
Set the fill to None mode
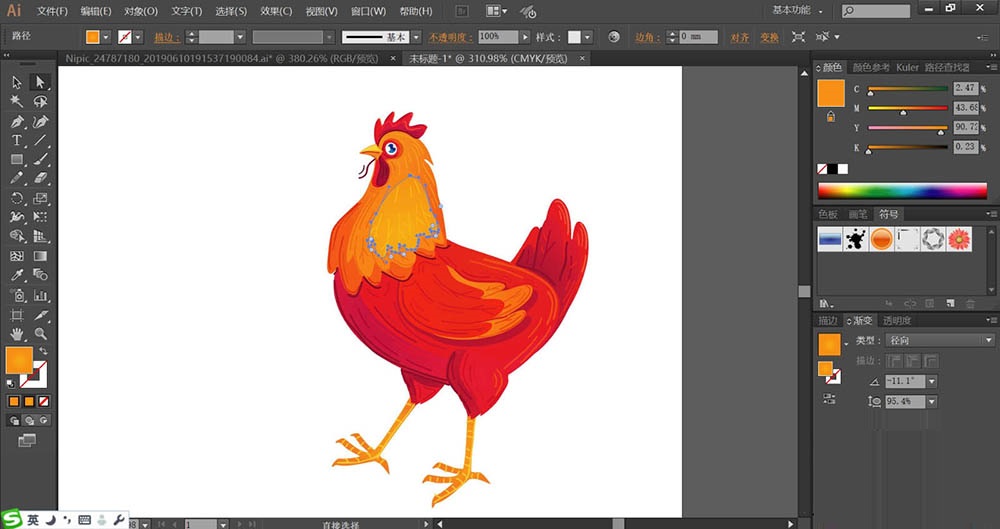[x=45, y=401]
